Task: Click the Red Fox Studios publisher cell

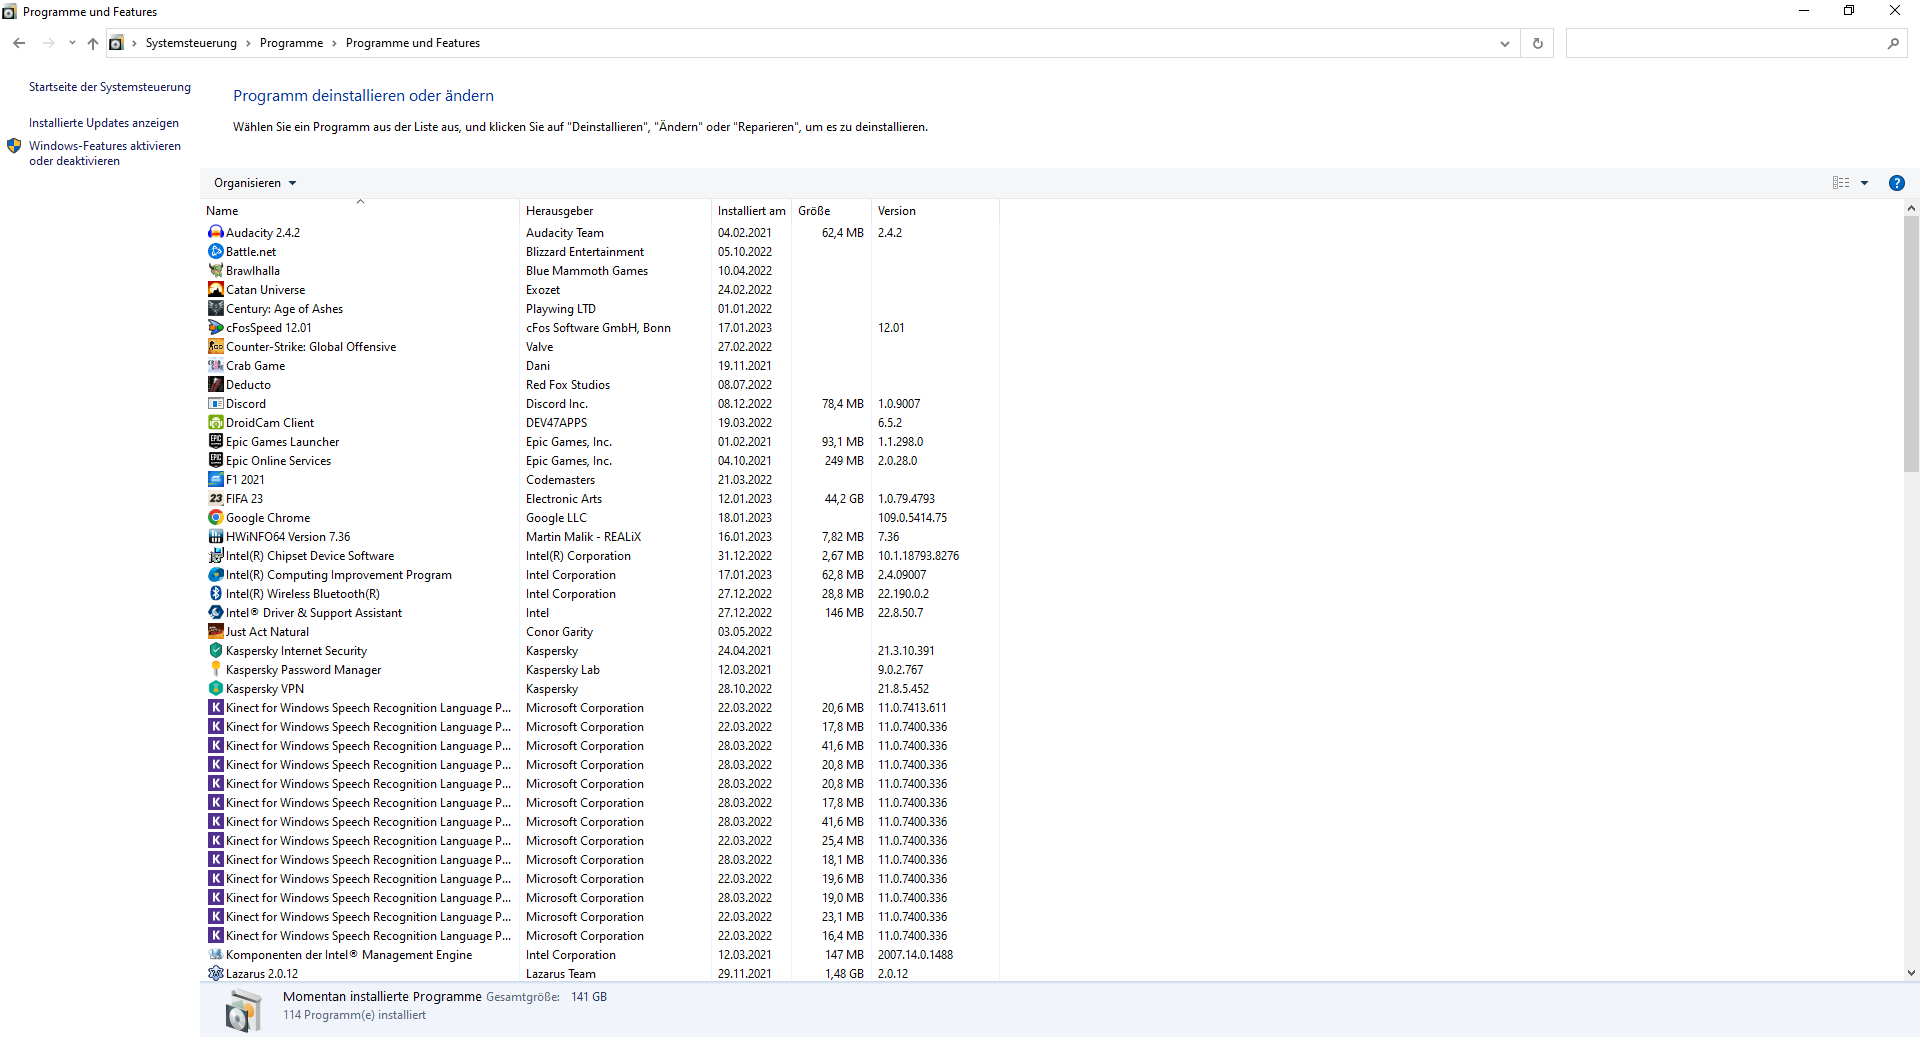Action: pos(568,385)
